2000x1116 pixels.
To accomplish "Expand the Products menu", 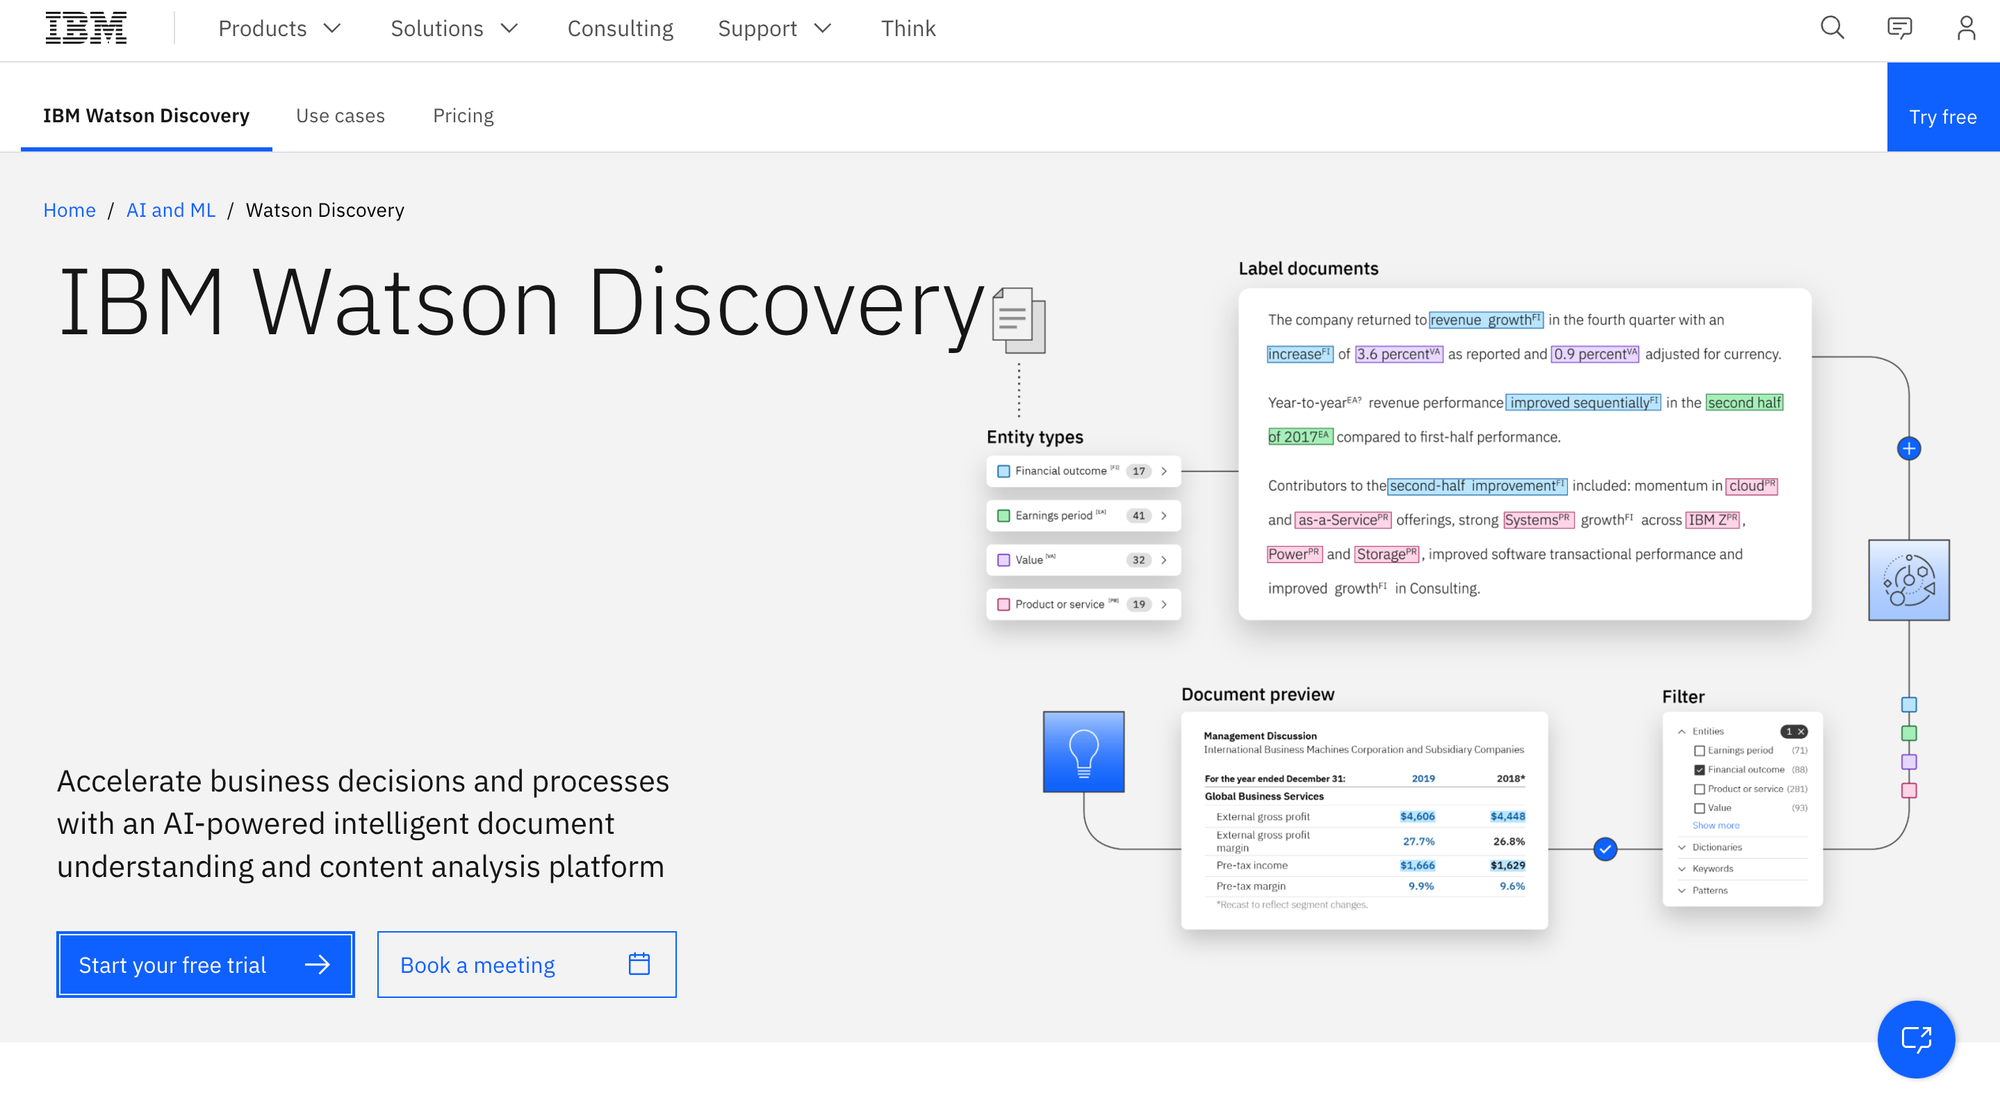I will pos(280,29).
